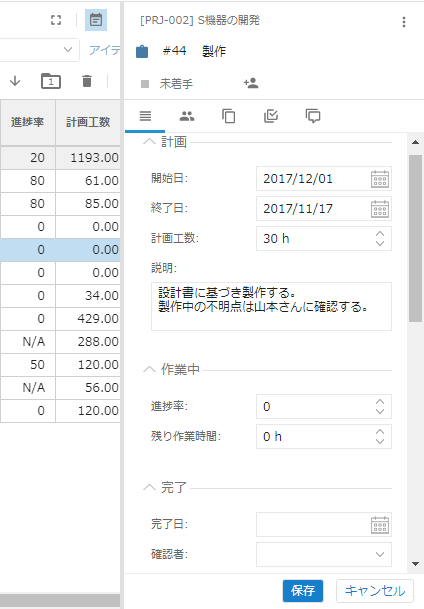Click the move down arrow icon
Viewport: 424px width, 609px height.
(15, 81)
